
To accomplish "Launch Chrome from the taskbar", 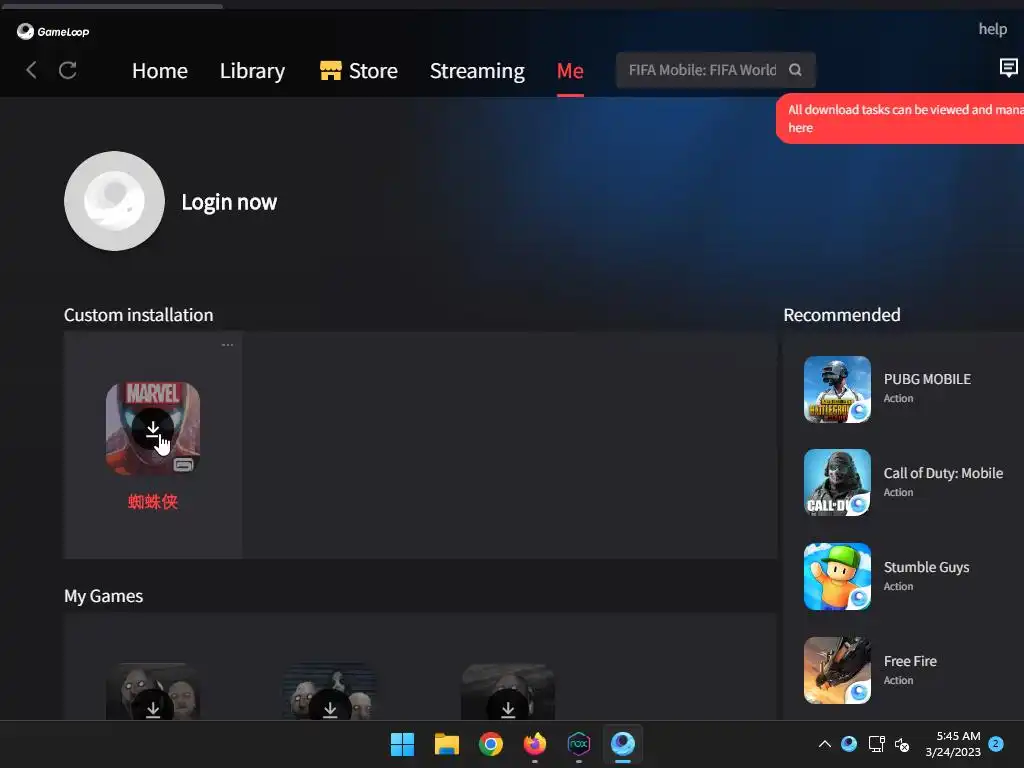I will [x=490, y=744].
